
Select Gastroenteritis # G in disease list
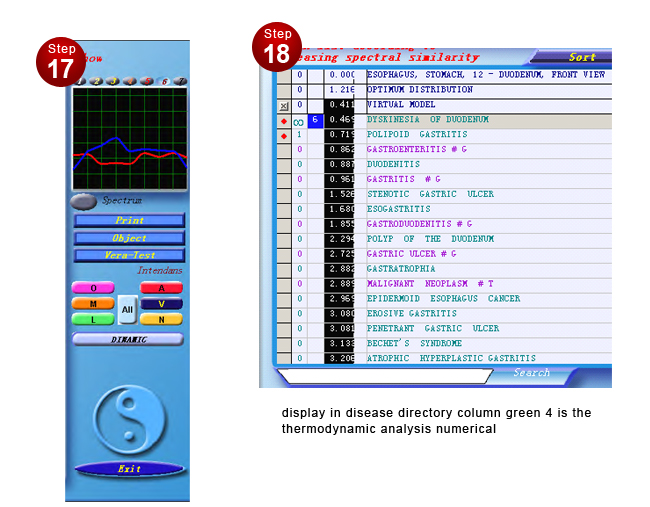pyautogui.click(x=416, y=149)
